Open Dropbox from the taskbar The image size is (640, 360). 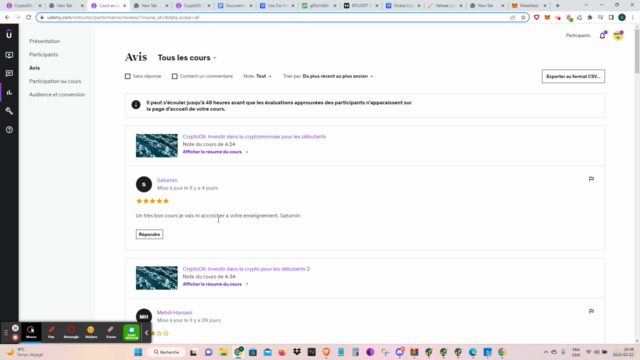297,352
